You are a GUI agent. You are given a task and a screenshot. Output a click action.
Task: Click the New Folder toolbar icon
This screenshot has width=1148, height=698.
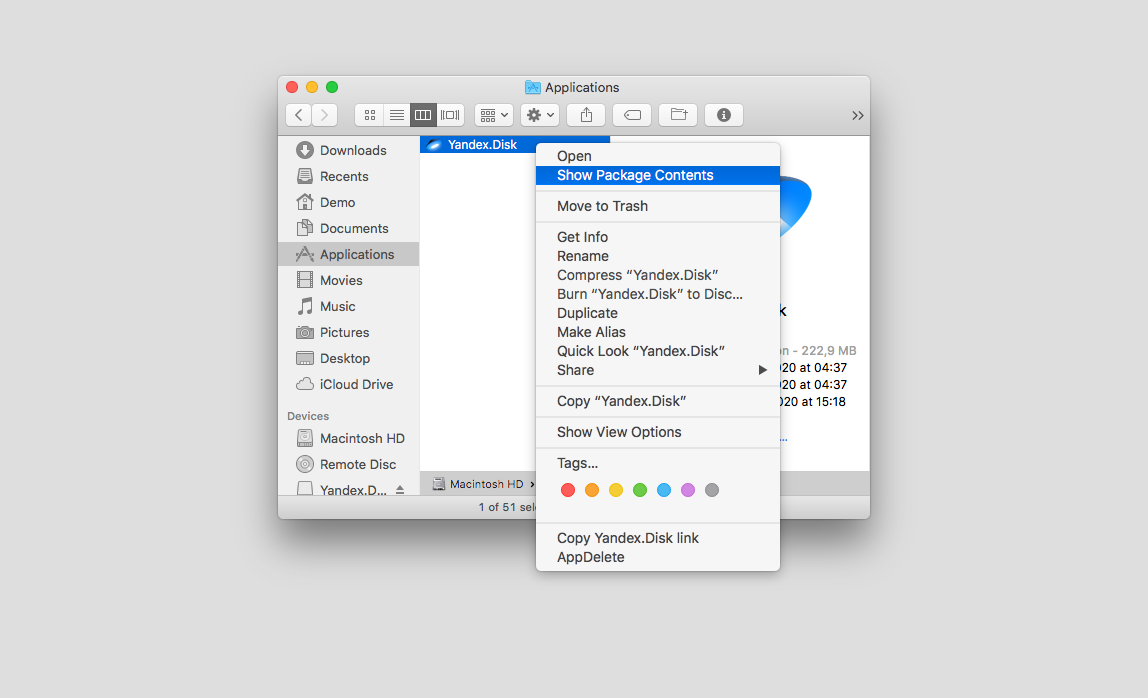[x=678, y=115]
